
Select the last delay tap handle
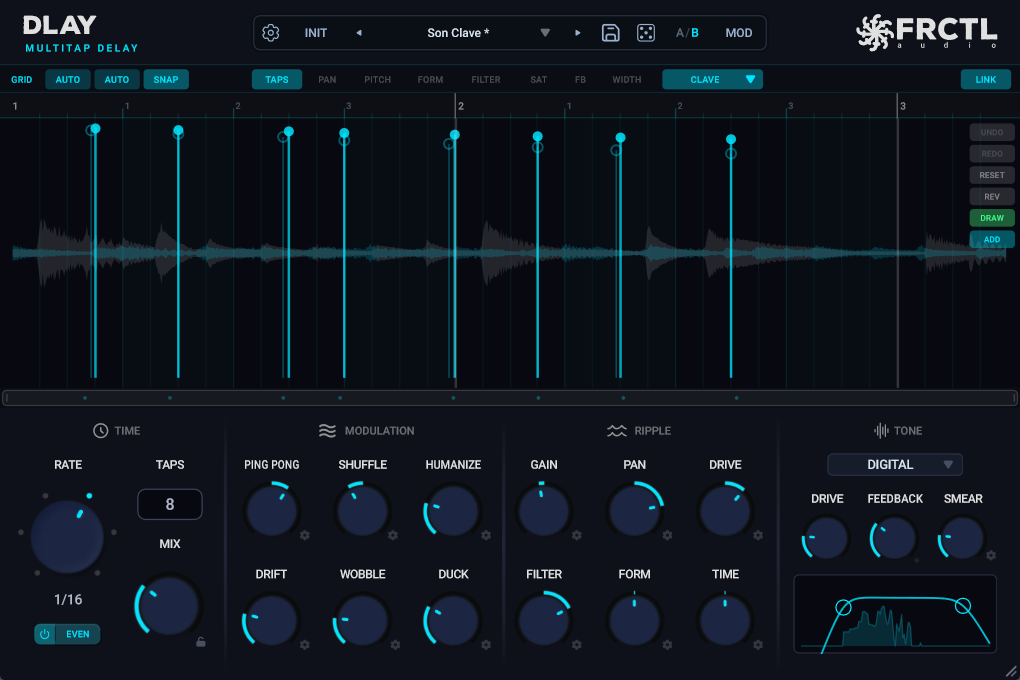coord(731,139)
